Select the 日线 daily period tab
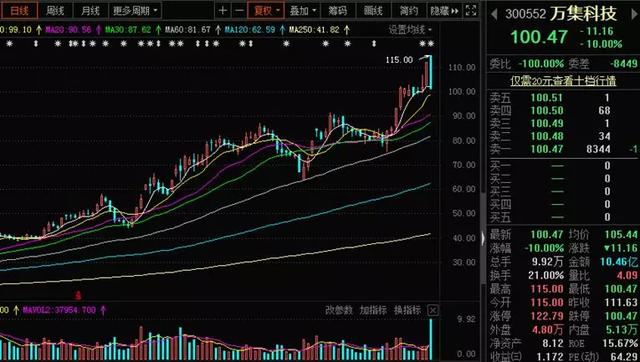Image resolution: width=640 pixels, height=362 pixels. tap(19, 11)
